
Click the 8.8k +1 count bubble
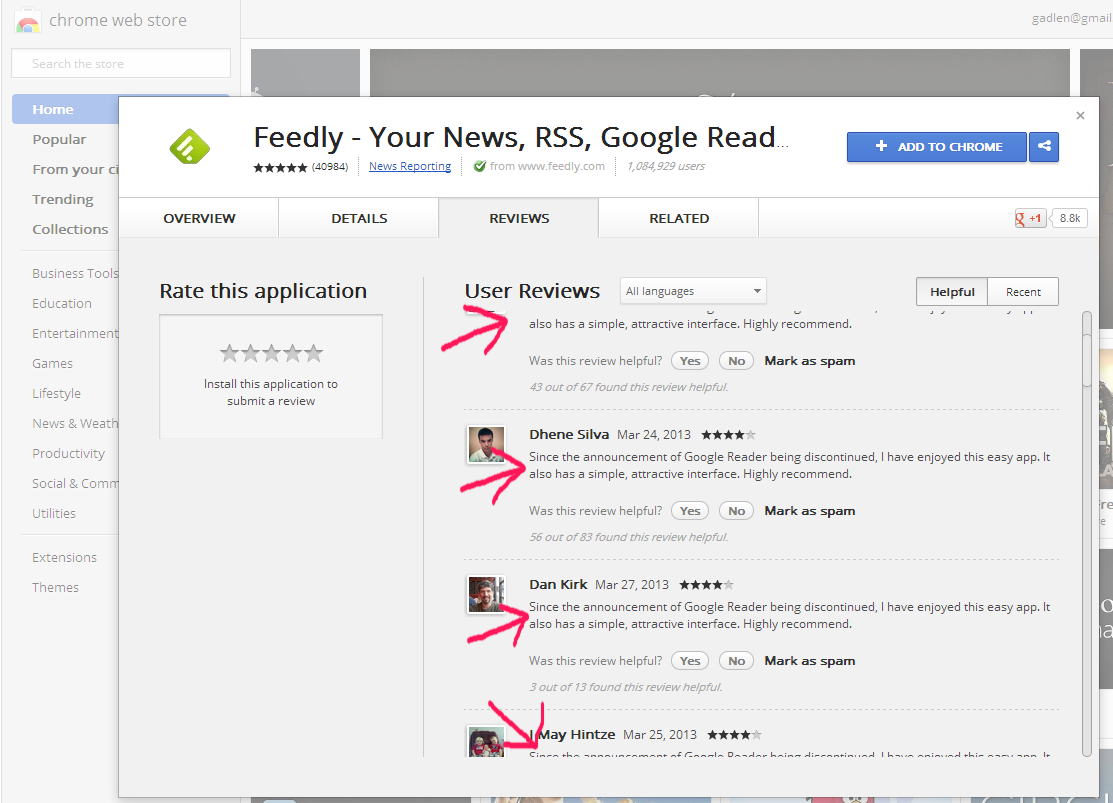click(x=1070, y=218)
